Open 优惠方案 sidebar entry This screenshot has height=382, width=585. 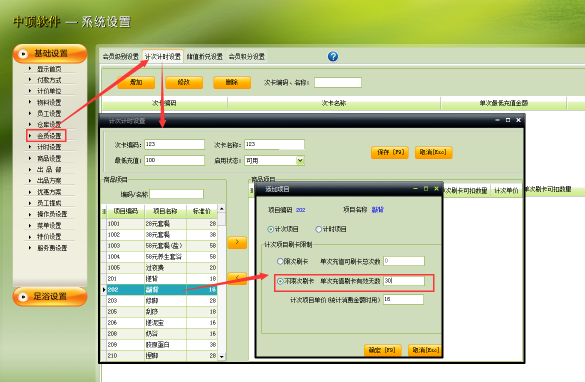(49, 192)
